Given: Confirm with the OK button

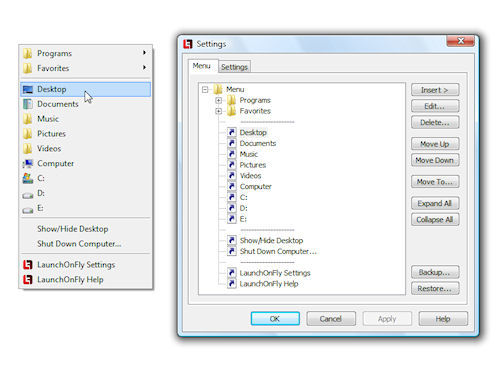Looking at the screenshot, I should [275, 319].
